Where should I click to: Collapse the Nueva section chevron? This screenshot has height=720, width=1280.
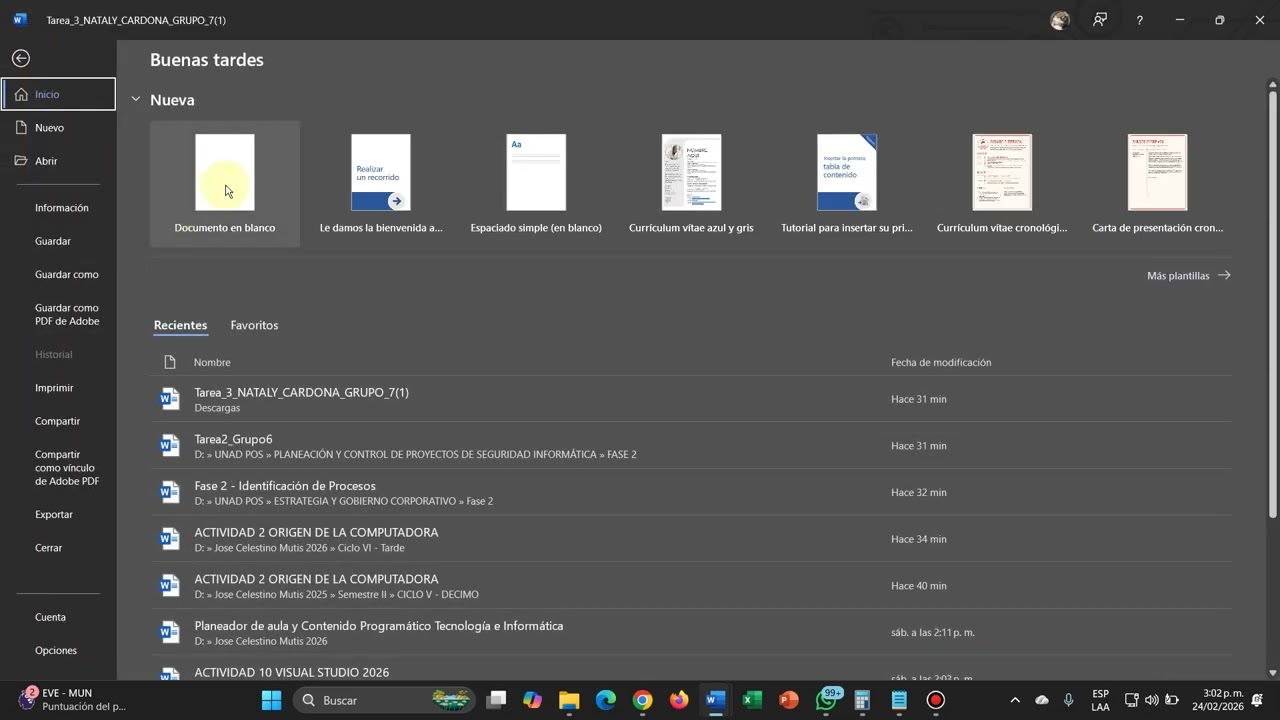point(136,100)
